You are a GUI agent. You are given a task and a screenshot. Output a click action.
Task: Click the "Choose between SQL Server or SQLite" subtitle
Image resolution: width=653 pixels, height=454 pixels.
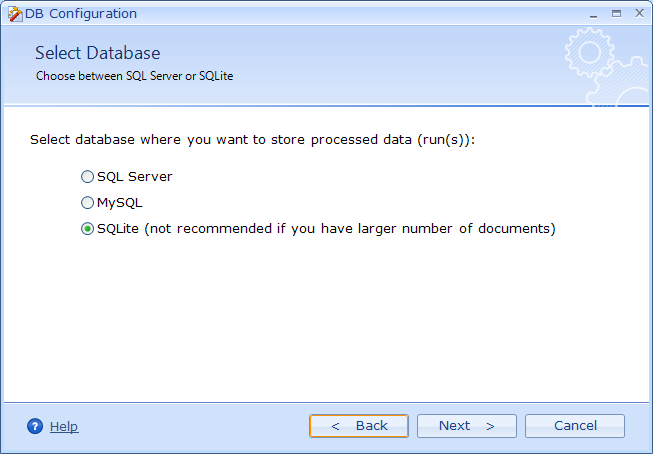pyautogui.click(x=134, y=76)
